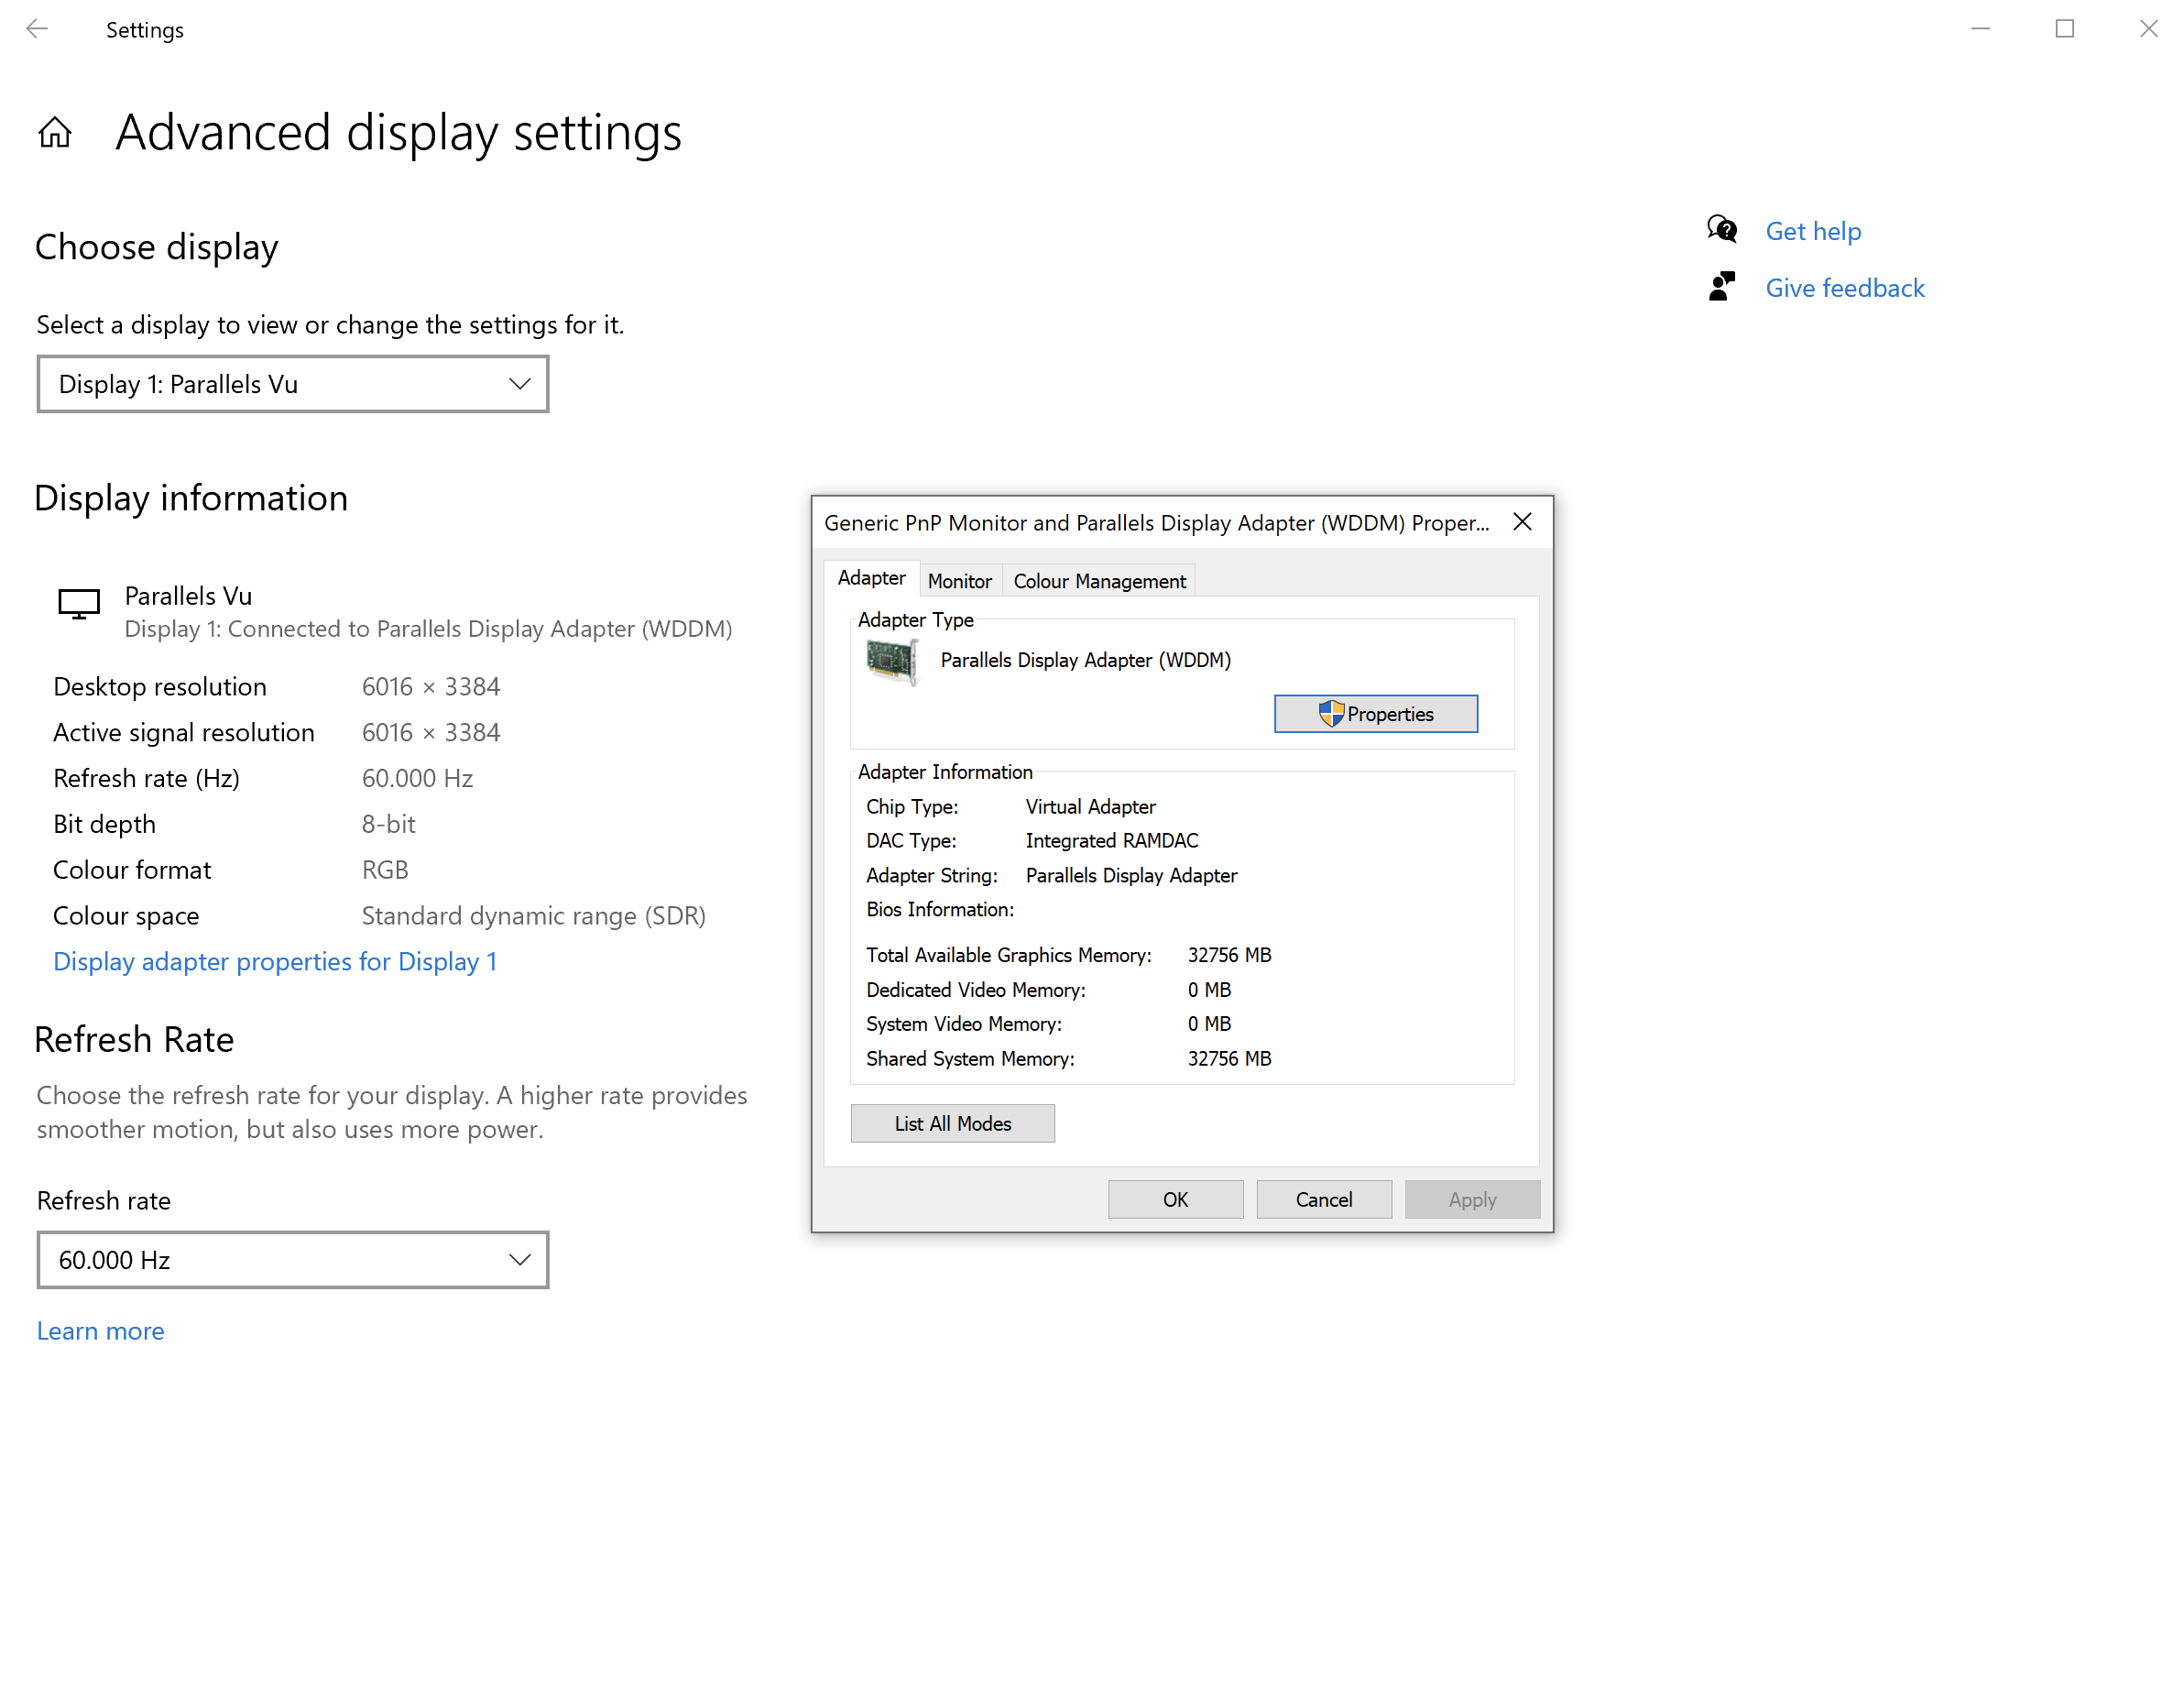Click the Learn more link
This screenshot has height=1697, width=2184.
click(100, 1331)
